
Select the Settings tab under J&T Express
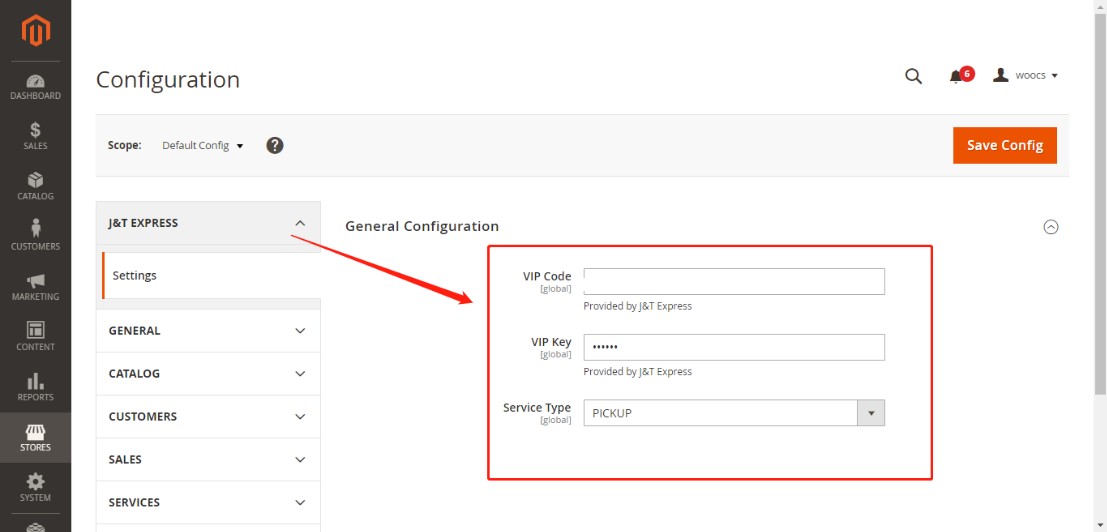pos(210,276)
